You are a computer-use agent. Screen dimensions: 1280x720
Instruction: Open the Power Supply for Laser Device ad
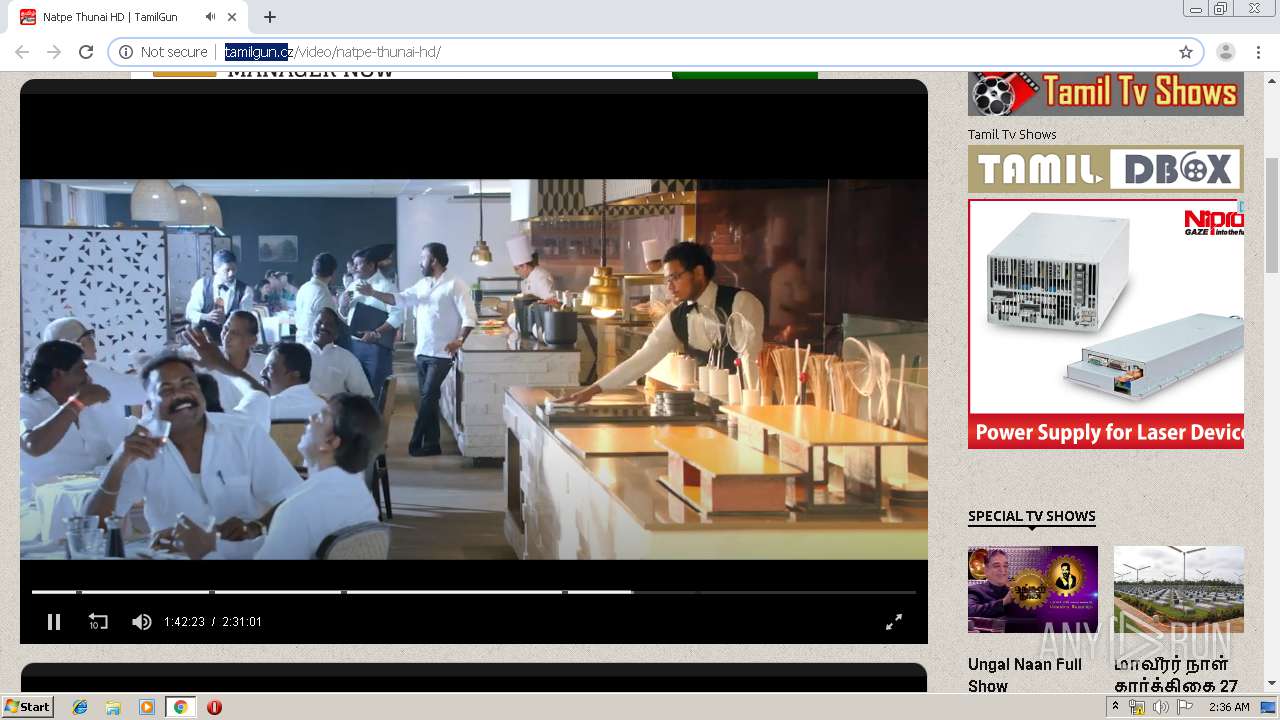[x=1106, y=324]
